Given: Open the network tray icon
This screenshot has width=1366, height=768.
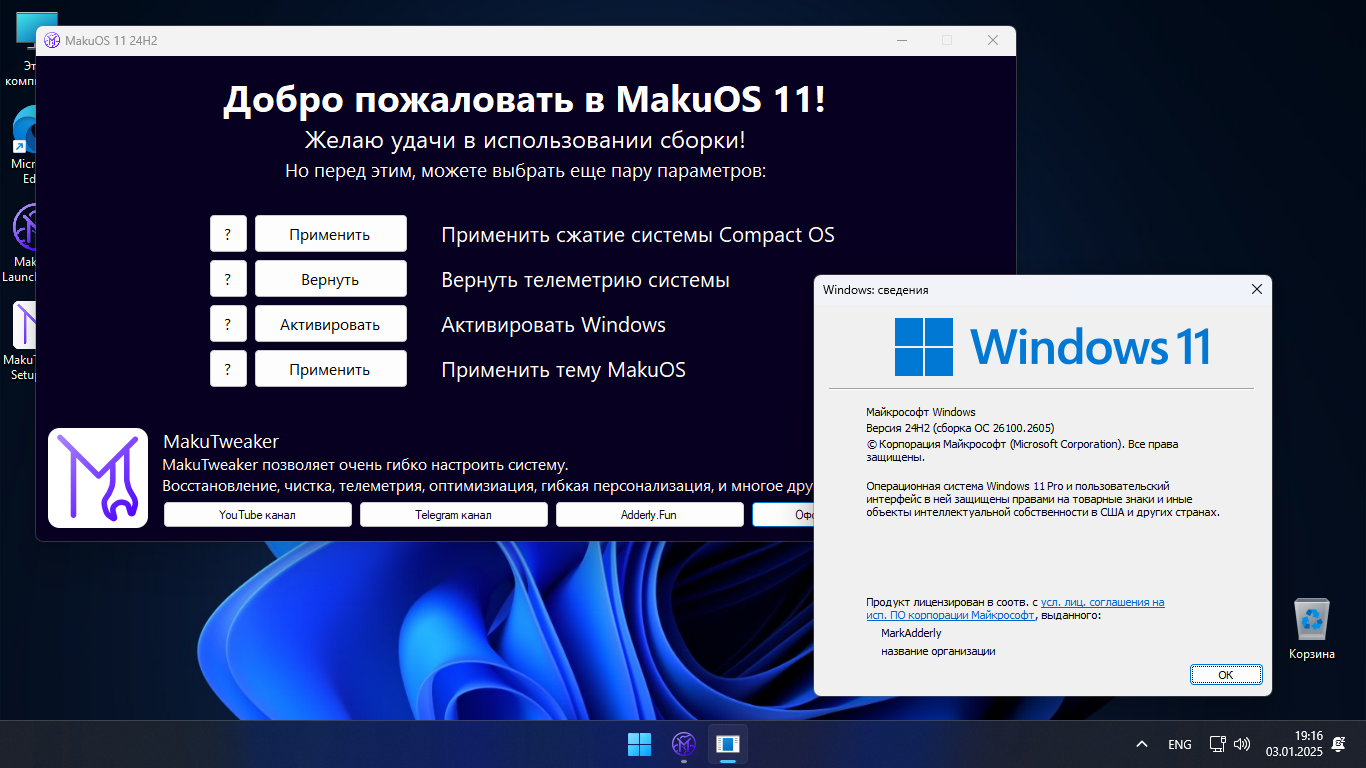Looking at the screenshot, I should point(1217,744).
